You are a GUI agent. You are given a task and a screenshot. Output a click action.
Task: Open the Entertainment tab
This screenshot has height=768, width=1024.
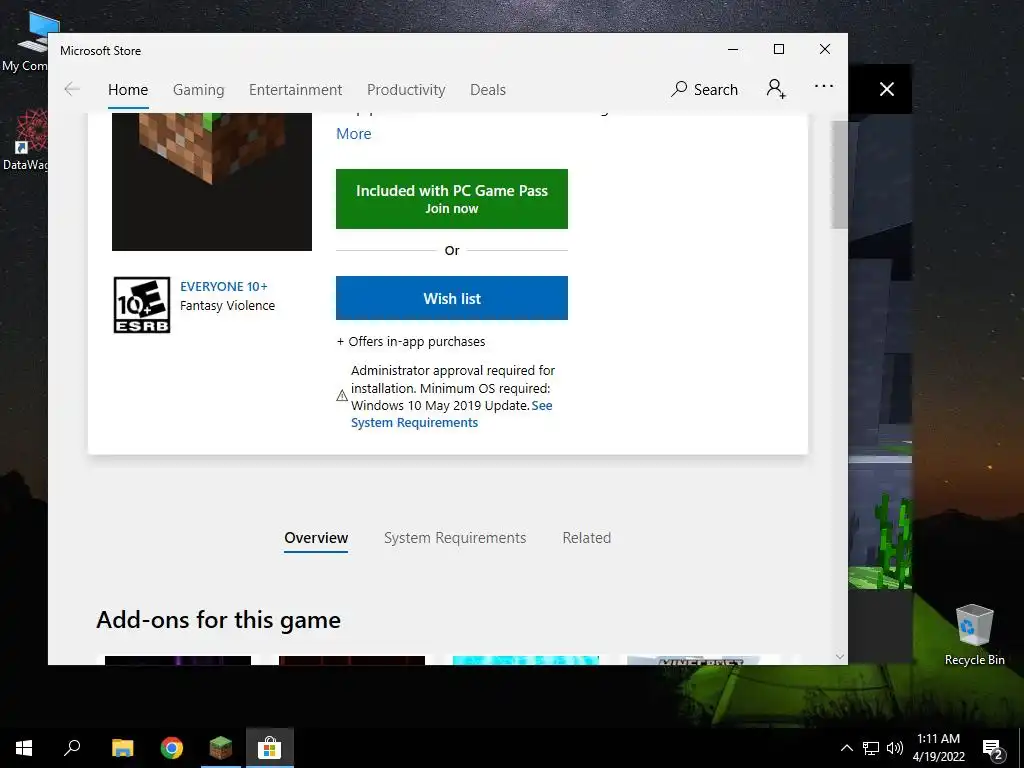(295, 89)
